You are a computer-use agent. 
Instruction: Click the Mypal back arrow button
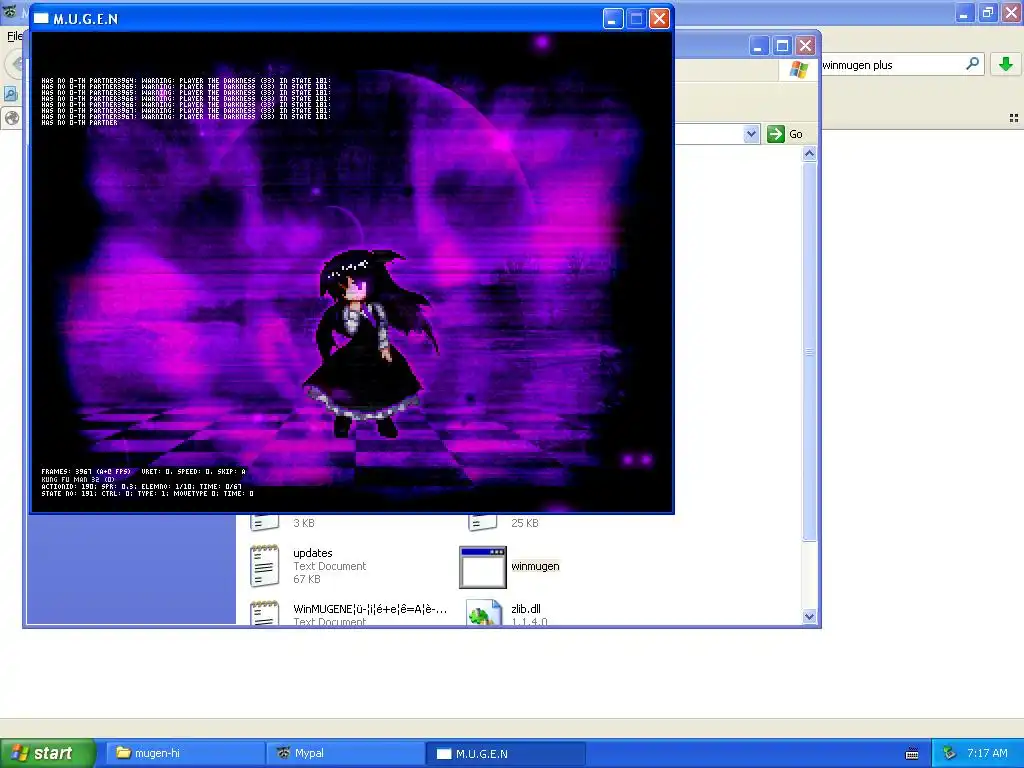[16, 63]
